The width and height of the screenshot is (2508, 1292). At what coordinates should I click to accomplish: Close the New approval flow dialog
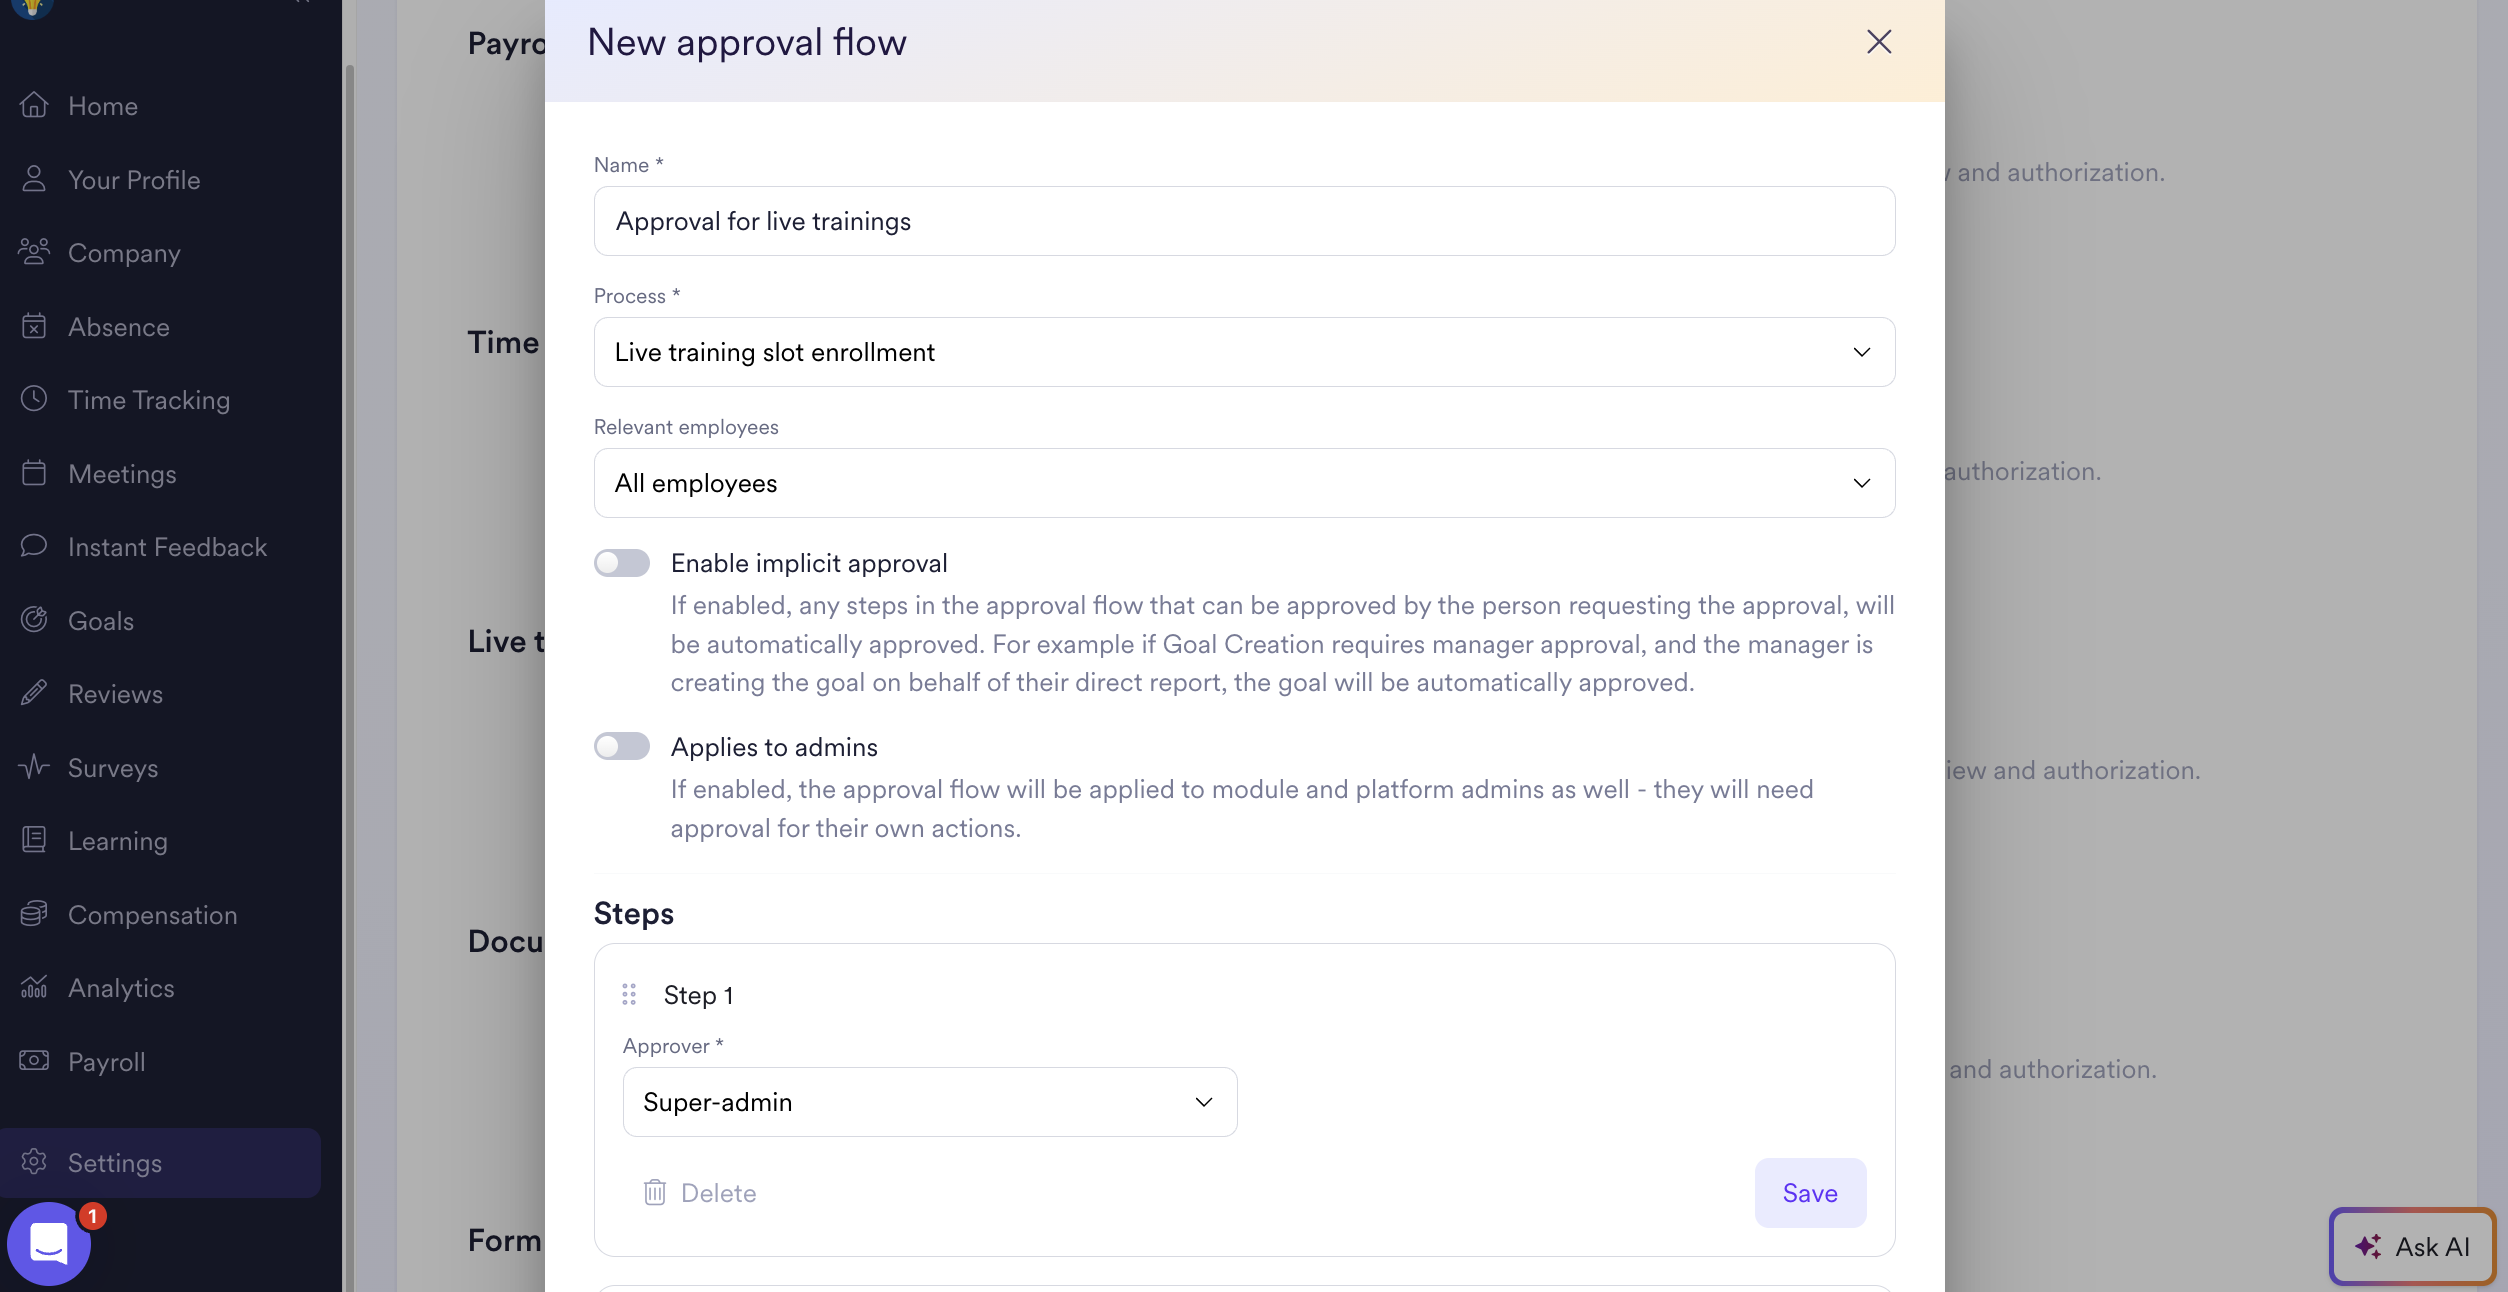tap(1879, 42)
